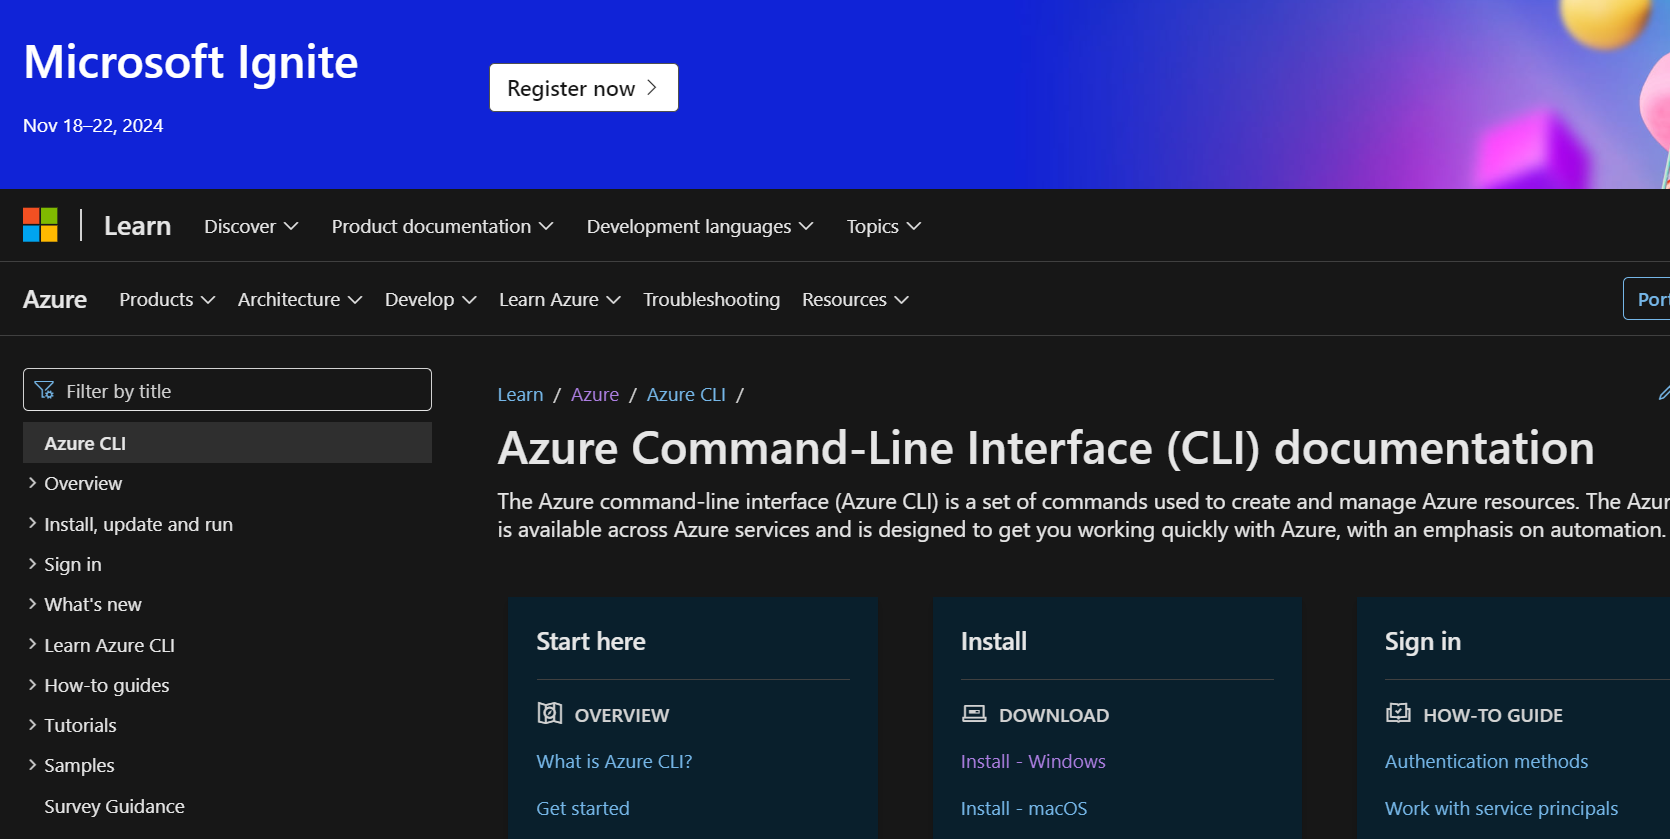Viewport: 1670px width, 839px height.
Task: Click the How-to guide icon under Sign in
Action: 1398,713
